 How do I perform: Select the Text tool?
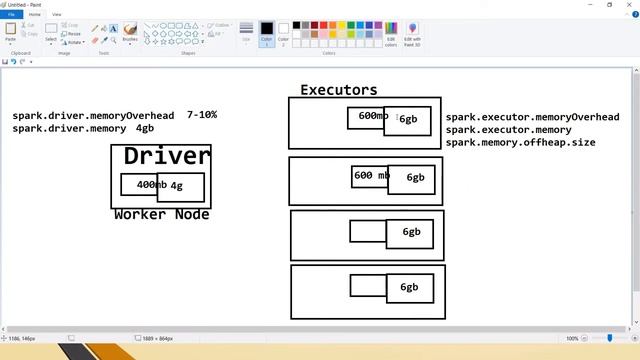(113, 29)
